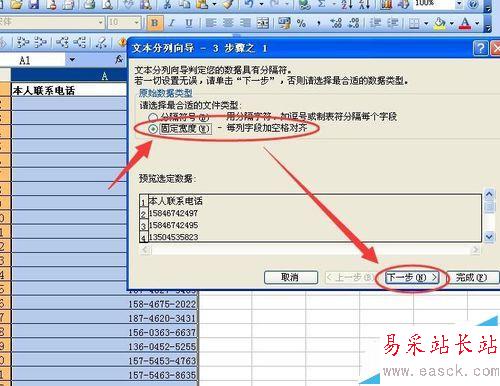This screenshot has width=500, height=386.
Task: Click preview scrollbar down arrow
Action: click(x=489, y=237)
